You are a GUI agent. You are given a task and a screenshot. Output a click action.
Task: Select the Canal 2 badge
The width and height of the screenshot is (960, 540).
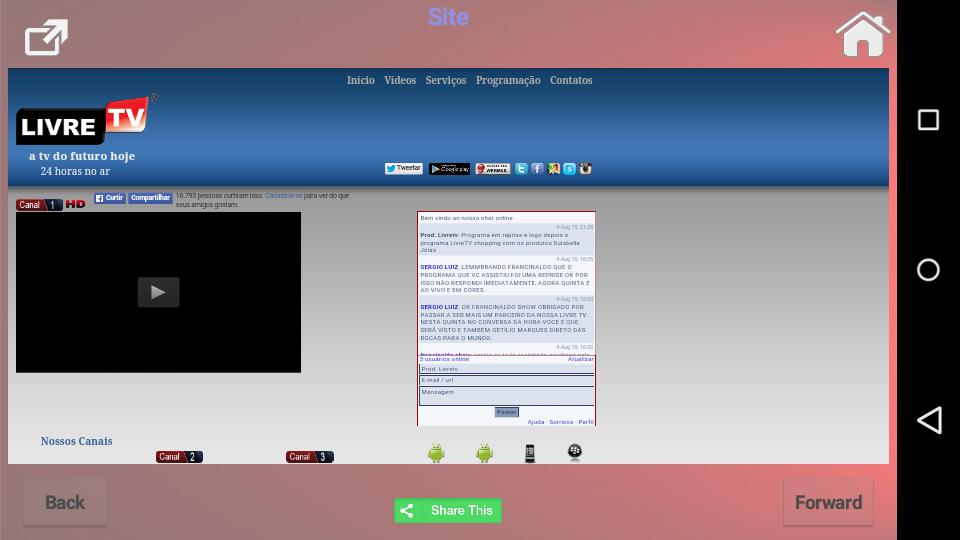tap(179, 457)
